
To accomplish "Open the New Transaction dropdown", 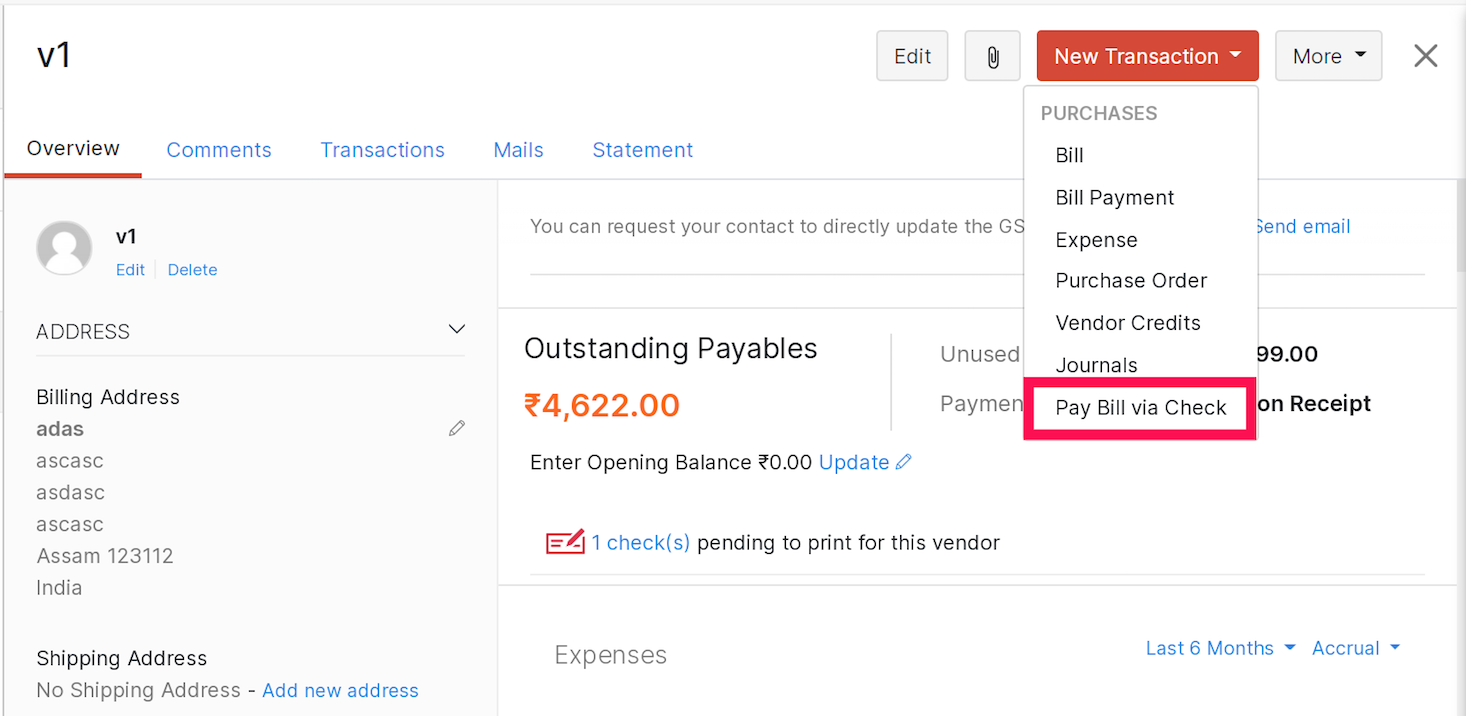I will click(1147, 57).
